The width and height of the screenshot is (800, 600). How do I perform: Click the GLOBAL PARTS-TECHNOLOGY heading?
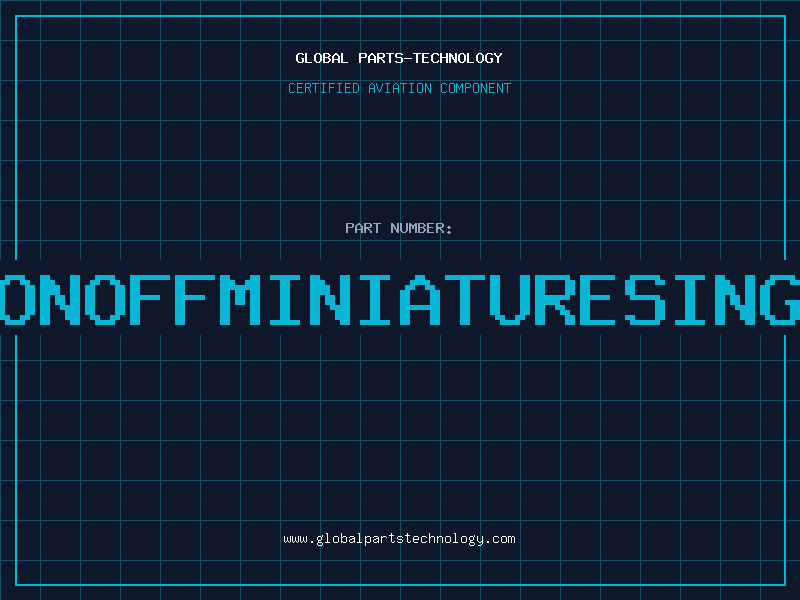pos(399,58)
